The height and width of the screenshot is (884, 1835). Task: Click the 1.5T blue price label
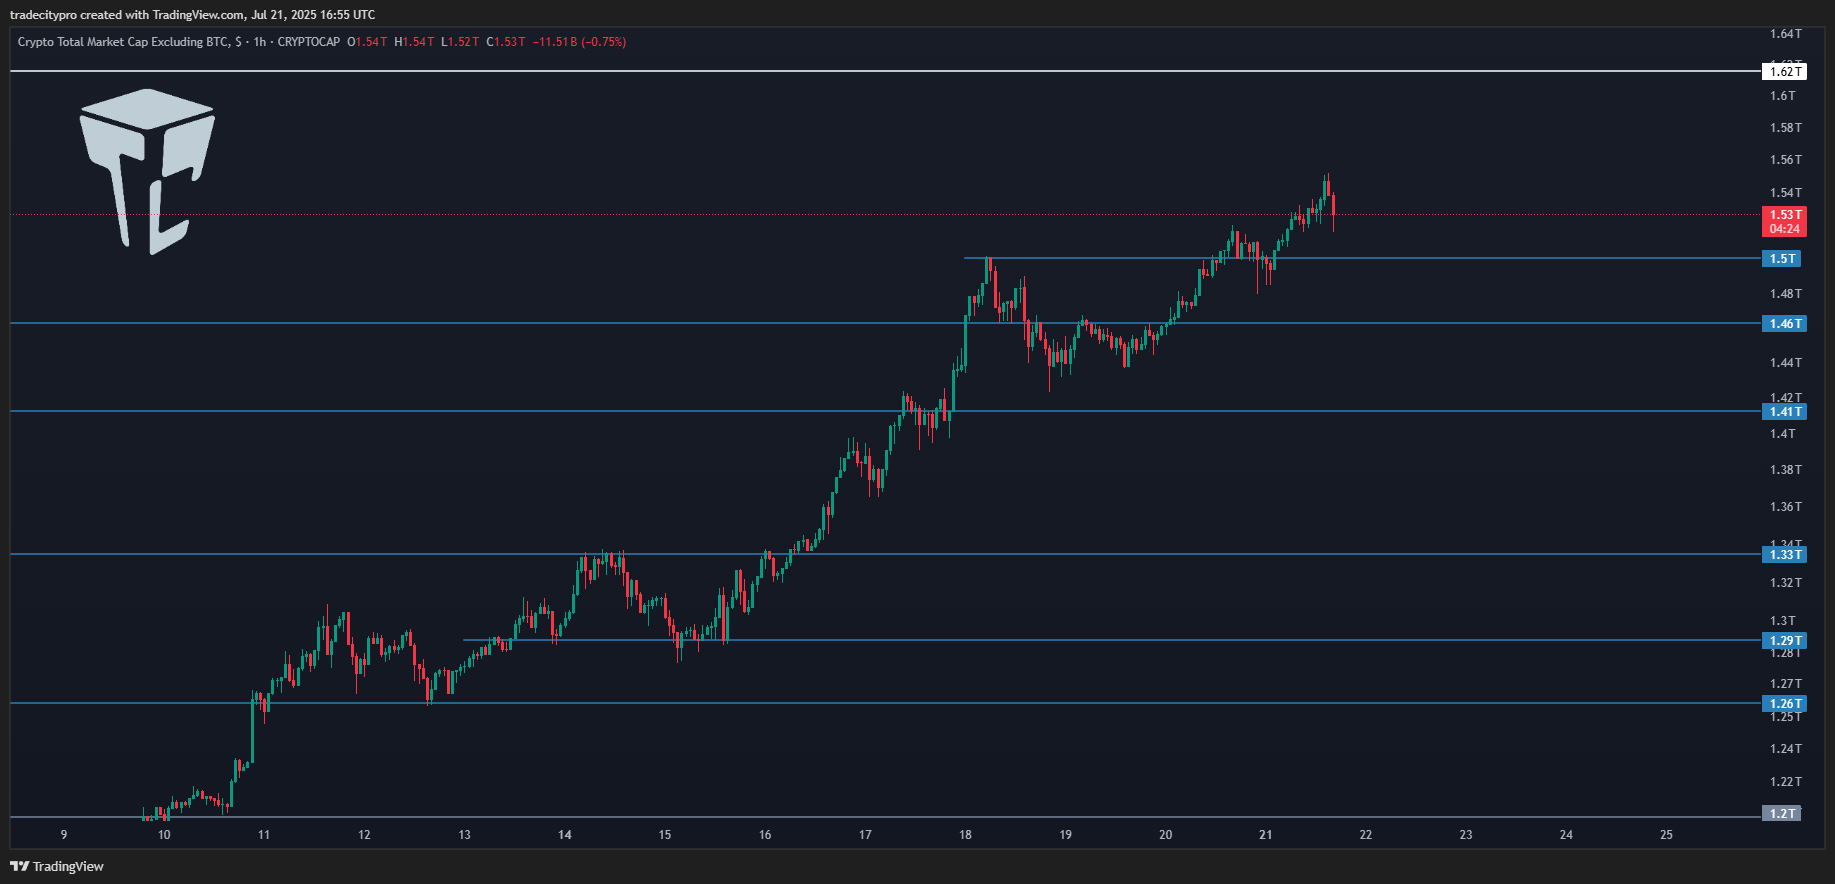click(x=1782, y=258)
